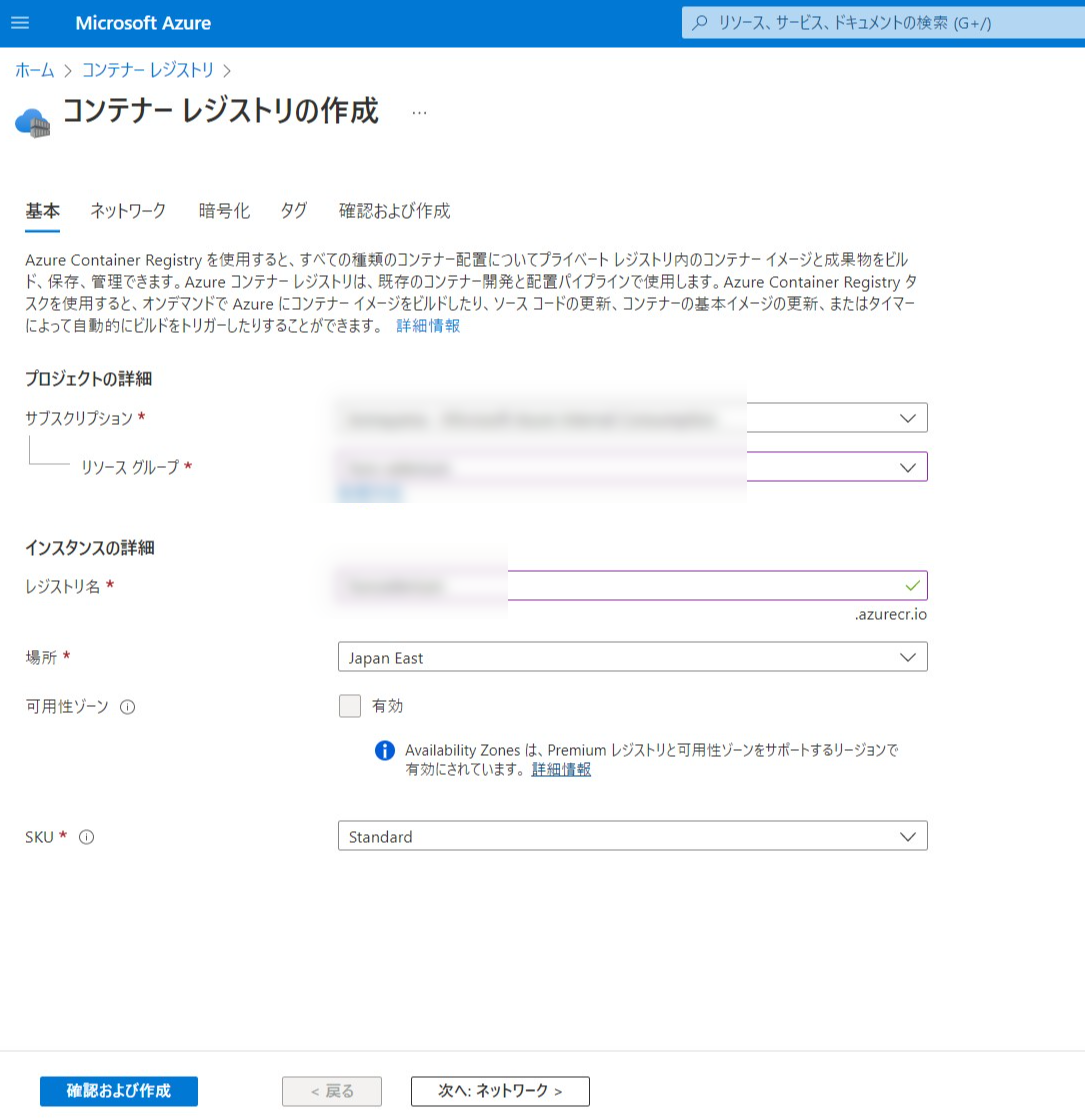
Task: Click the container registry icon beside the page title
Action: point(32,118)
